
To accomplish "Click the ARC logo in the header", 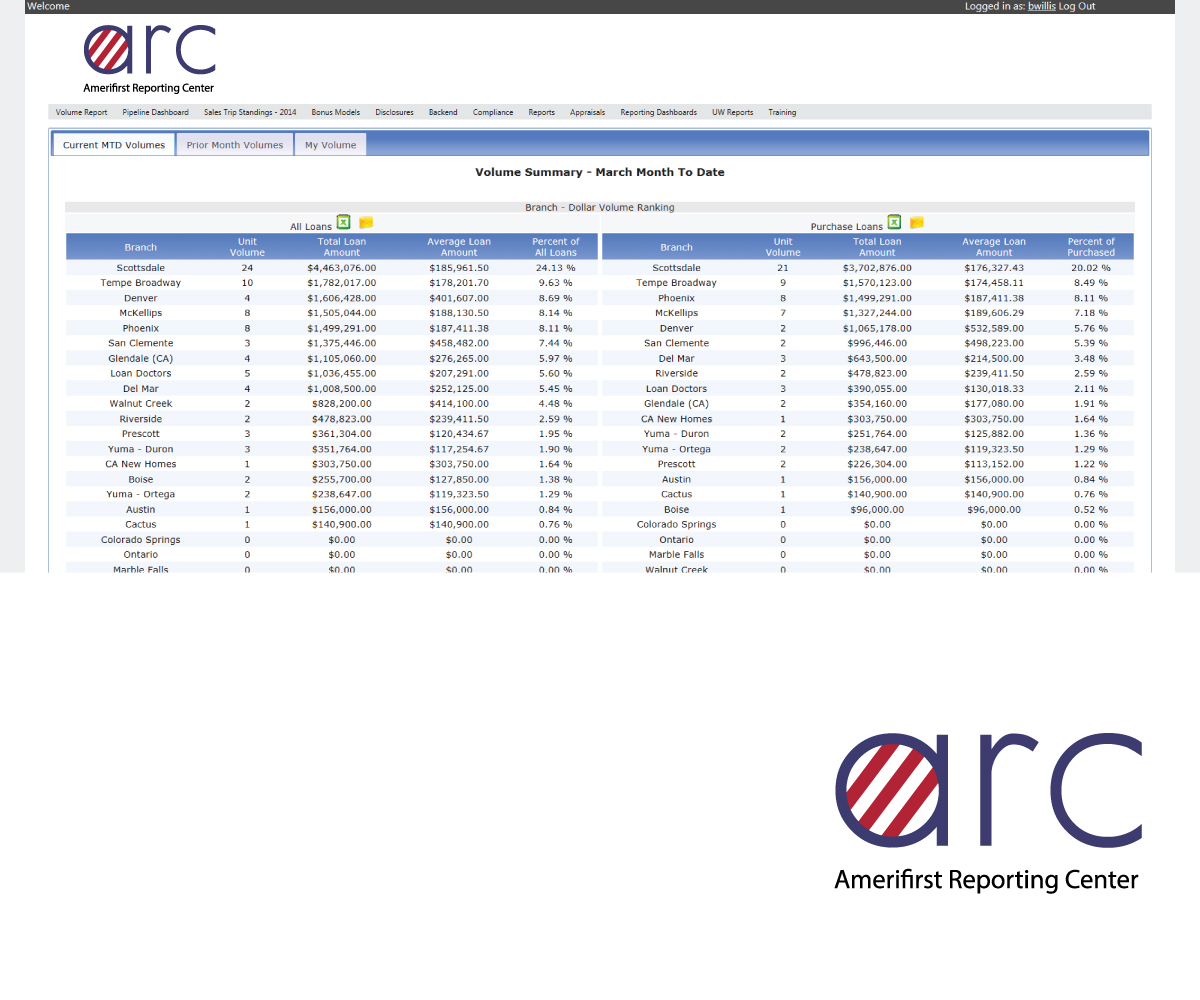I will click(149, 59).
